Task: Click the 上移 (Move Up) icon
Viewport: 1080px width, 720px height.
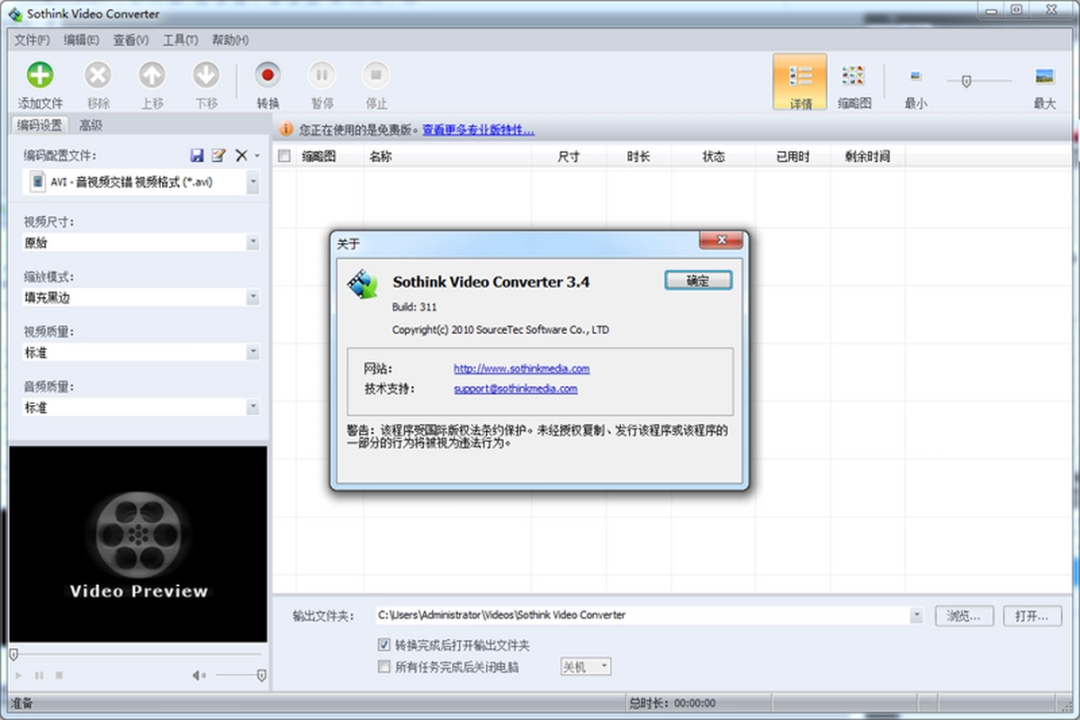Action: point(152,75)
